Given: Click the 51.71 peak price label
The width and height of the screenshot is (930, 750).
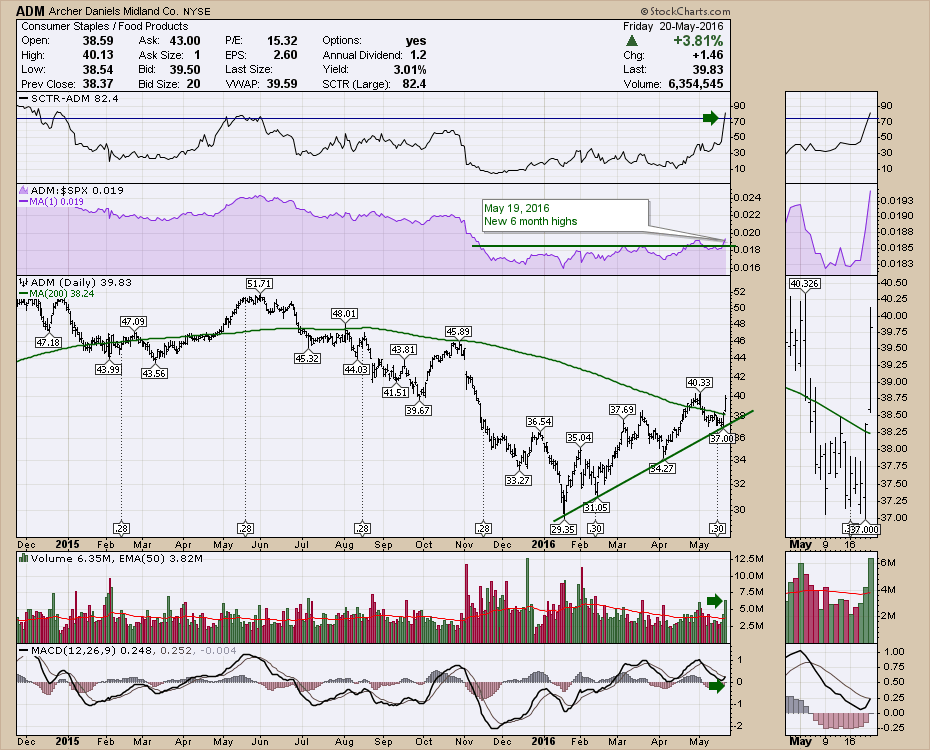Looking at the screenshot, I should [260, 284].
